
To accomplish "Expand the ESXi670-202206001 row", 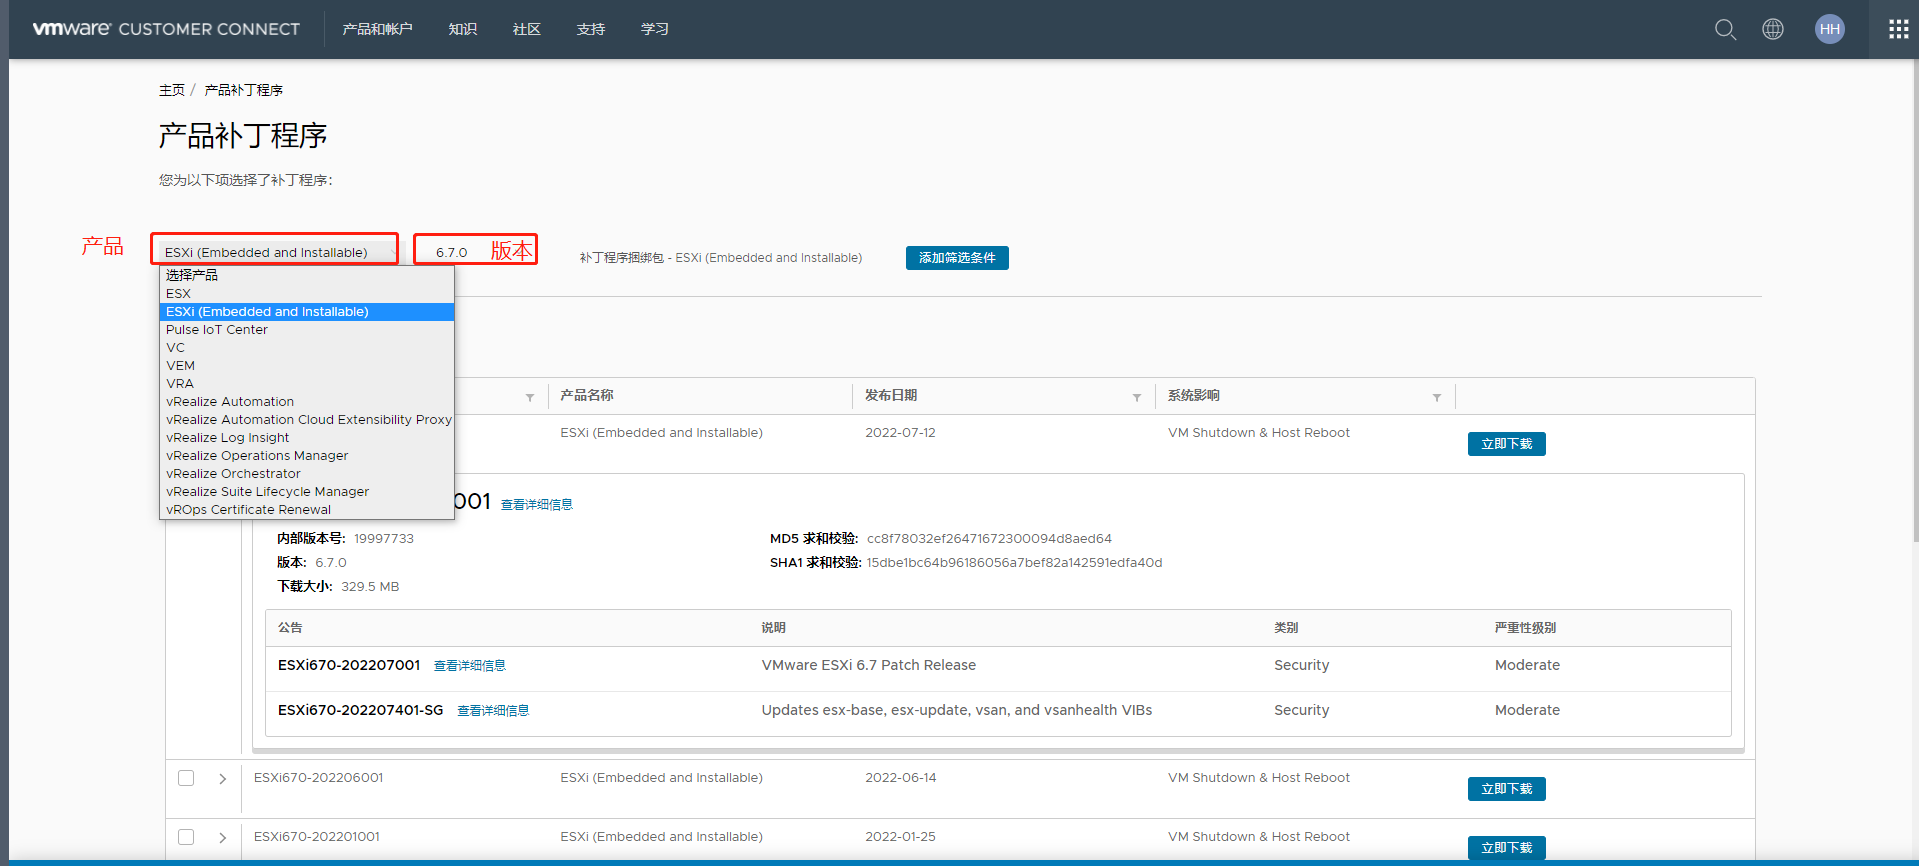I will pos(222,779).
